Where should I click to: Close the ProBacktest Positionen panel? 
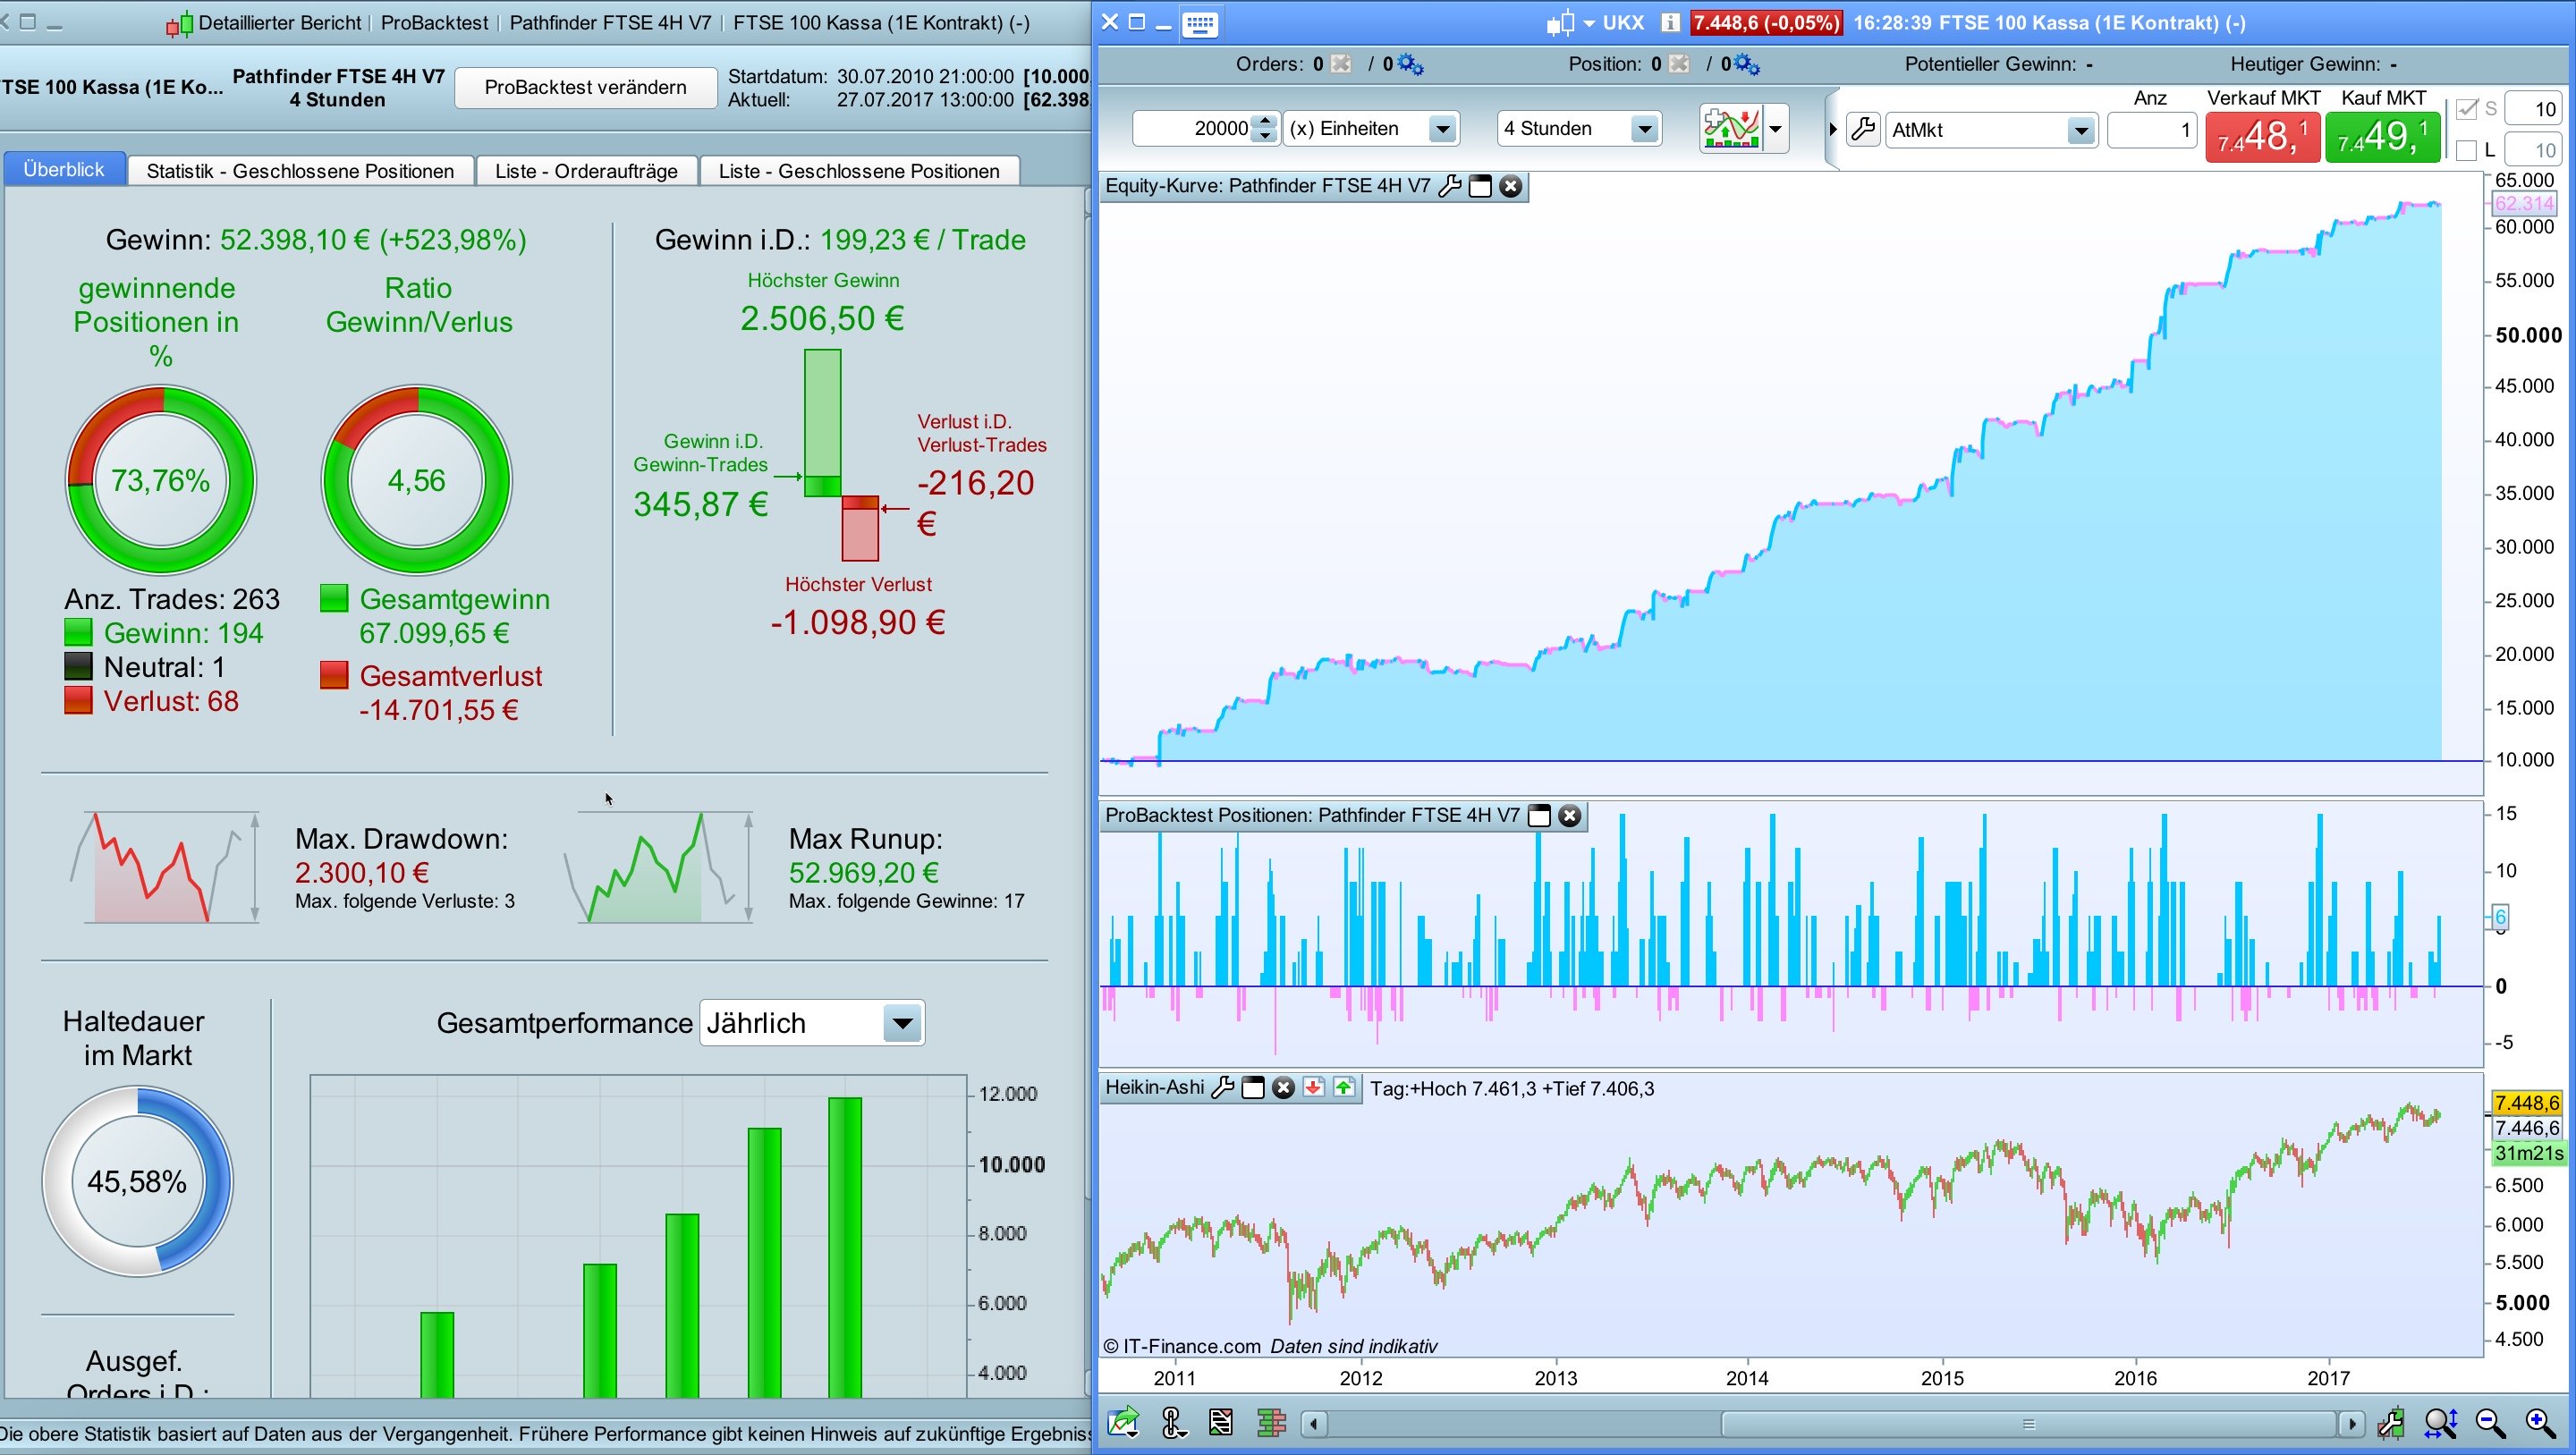point(1570,816)
